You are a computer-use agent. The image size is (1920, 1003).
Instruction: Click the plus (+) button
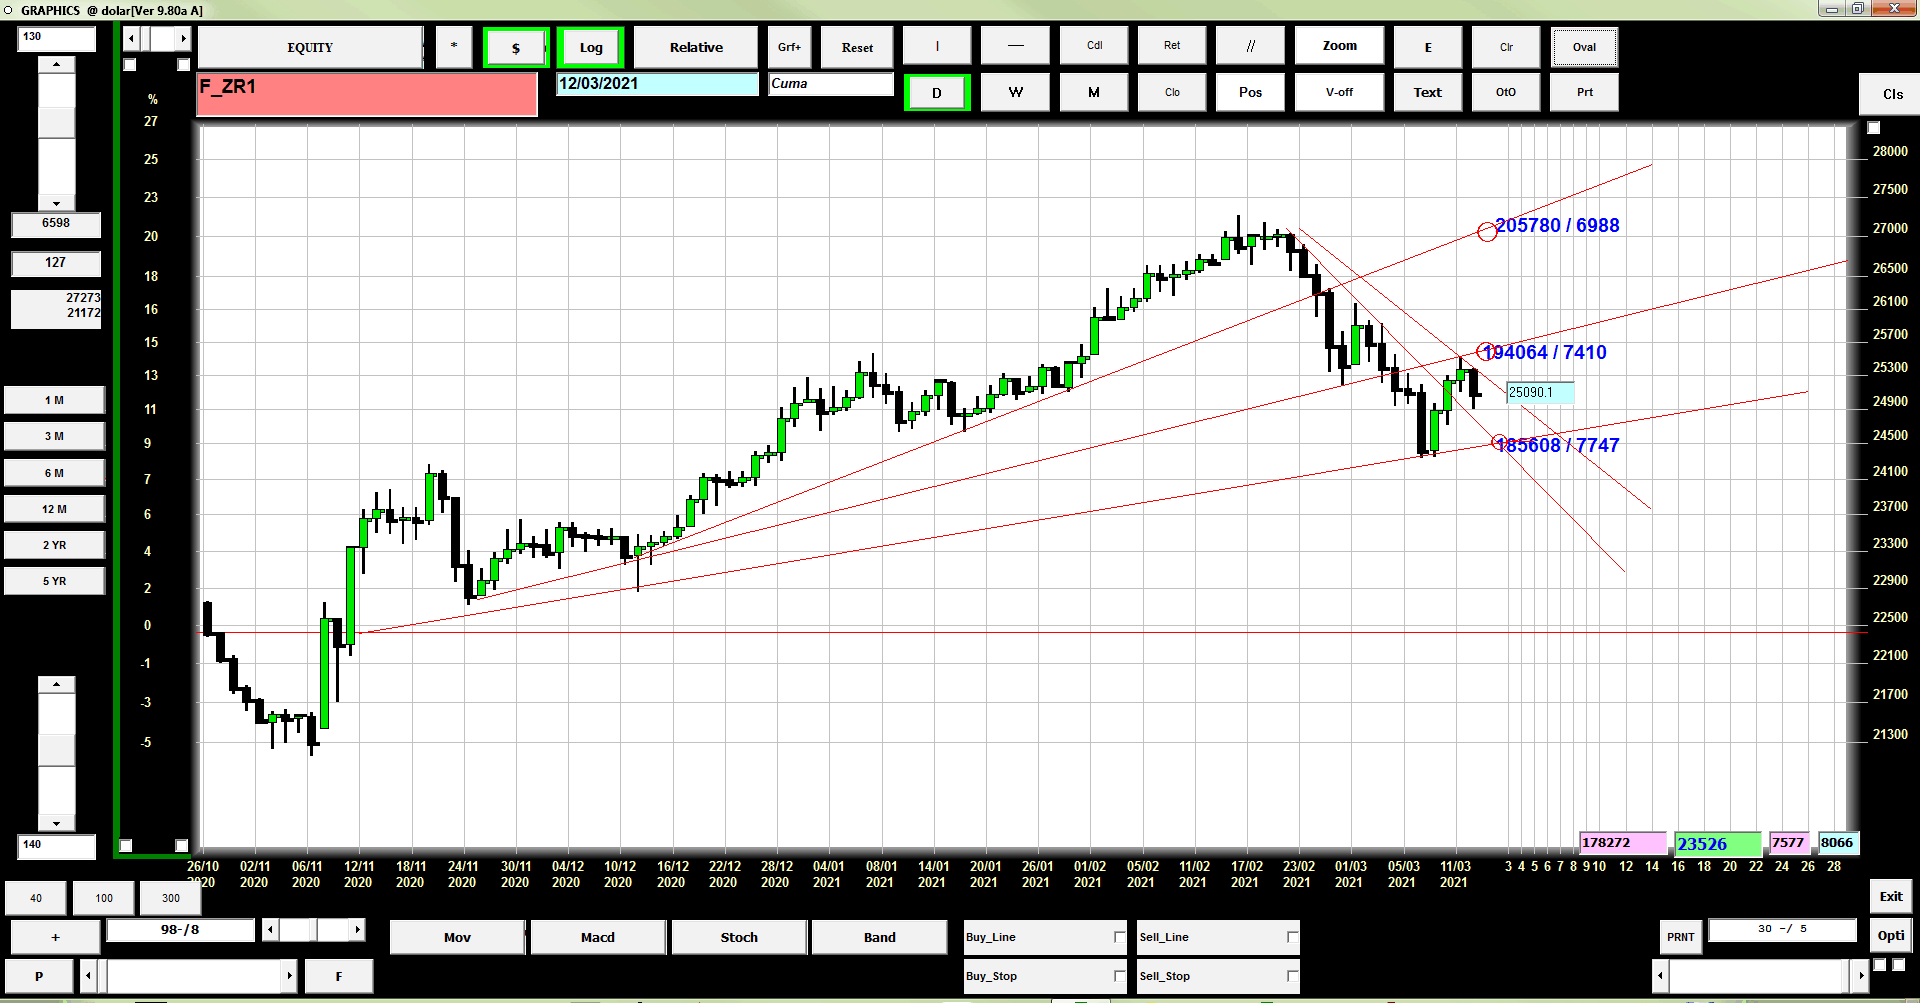pos(55,937)
